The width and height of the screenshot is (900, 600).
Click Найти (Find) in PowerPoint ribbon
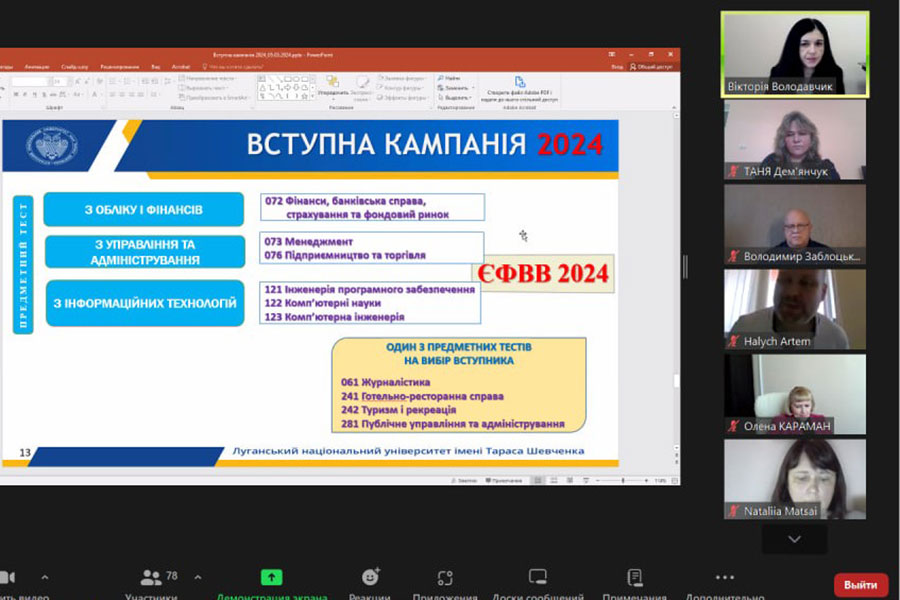pos(449,78)
